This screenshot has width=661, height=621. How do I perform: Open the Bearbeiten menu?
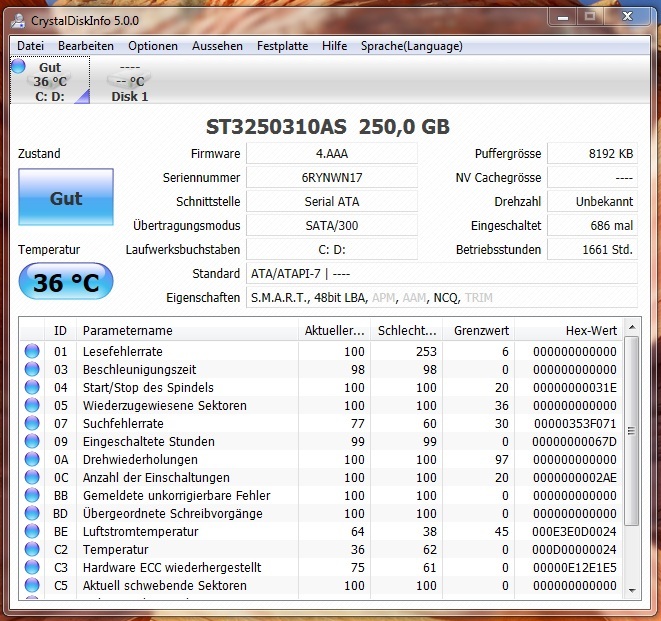coord(86,46)
